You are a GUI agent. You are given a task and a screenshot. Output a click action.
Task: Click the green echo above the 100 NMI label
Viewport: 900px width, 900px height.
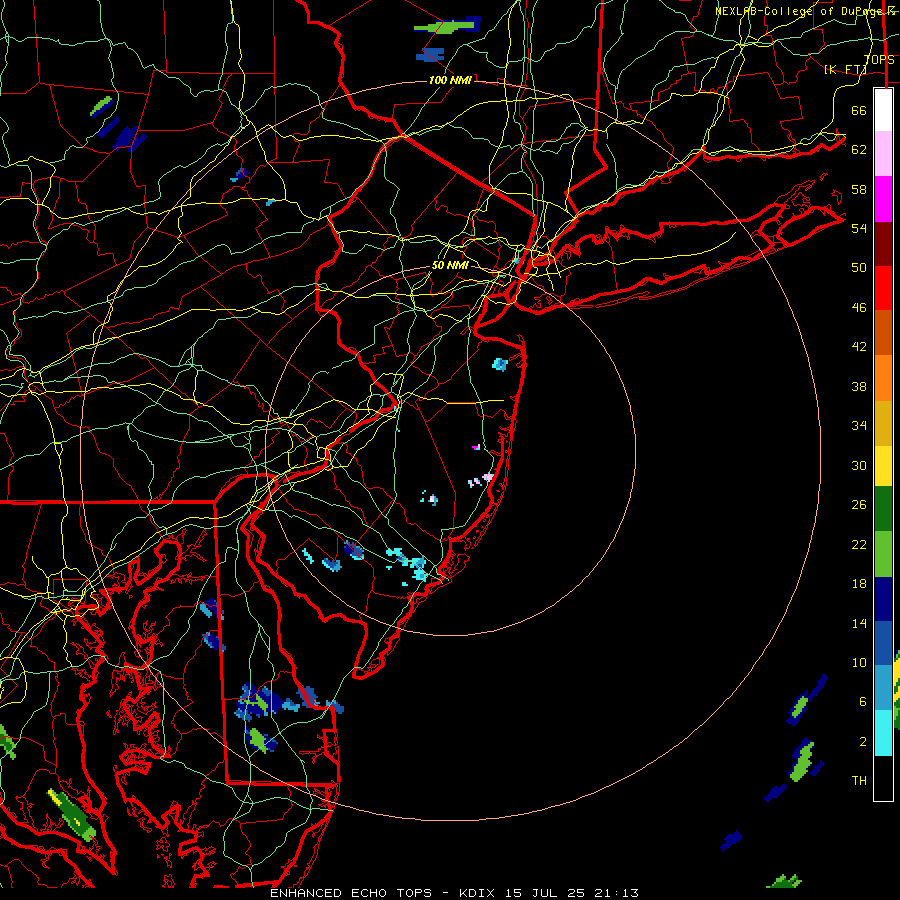point(447,27)
